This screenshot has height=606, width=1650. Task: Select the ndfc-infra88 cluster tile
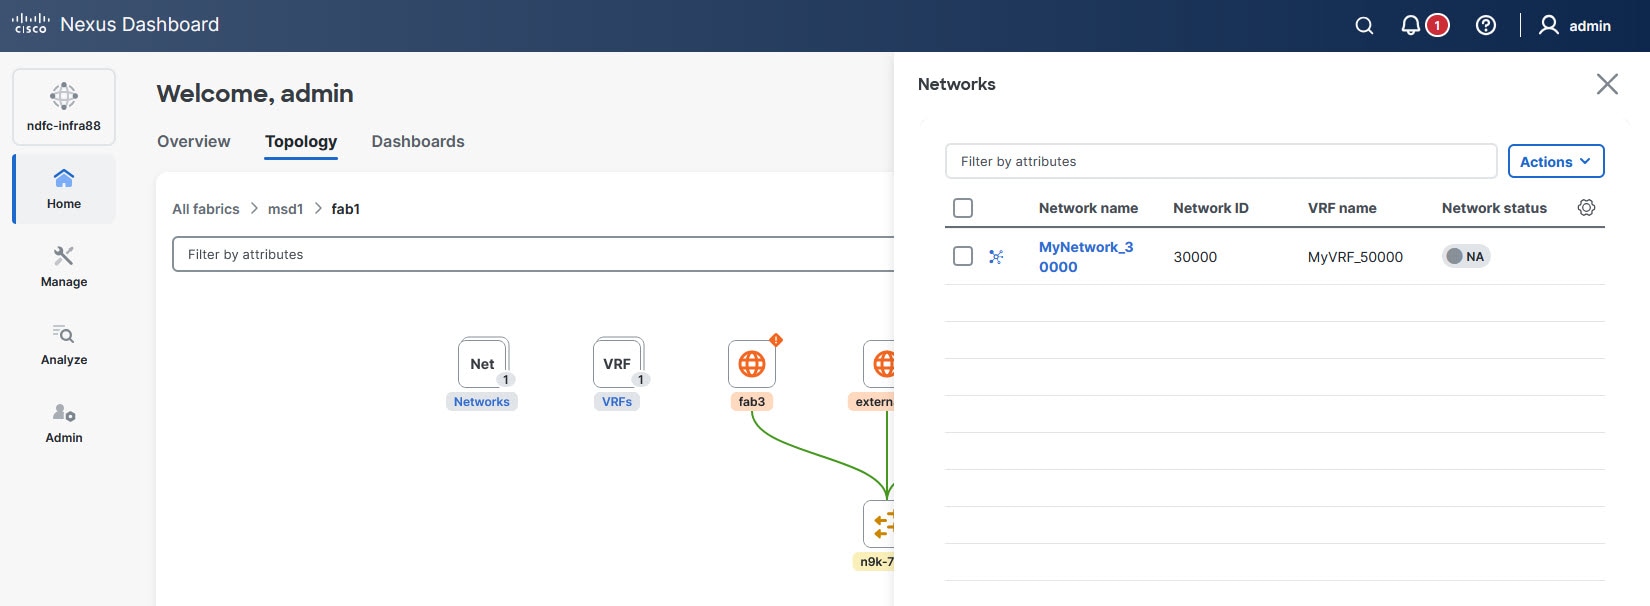[64, 107]
